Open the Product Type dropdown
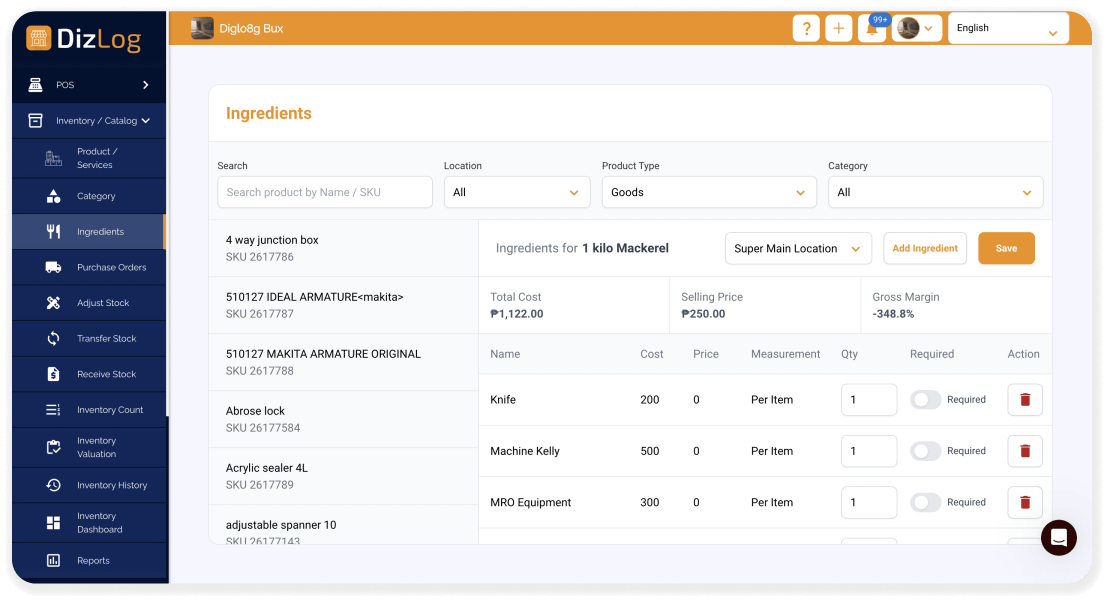 (x=708, y=193)
